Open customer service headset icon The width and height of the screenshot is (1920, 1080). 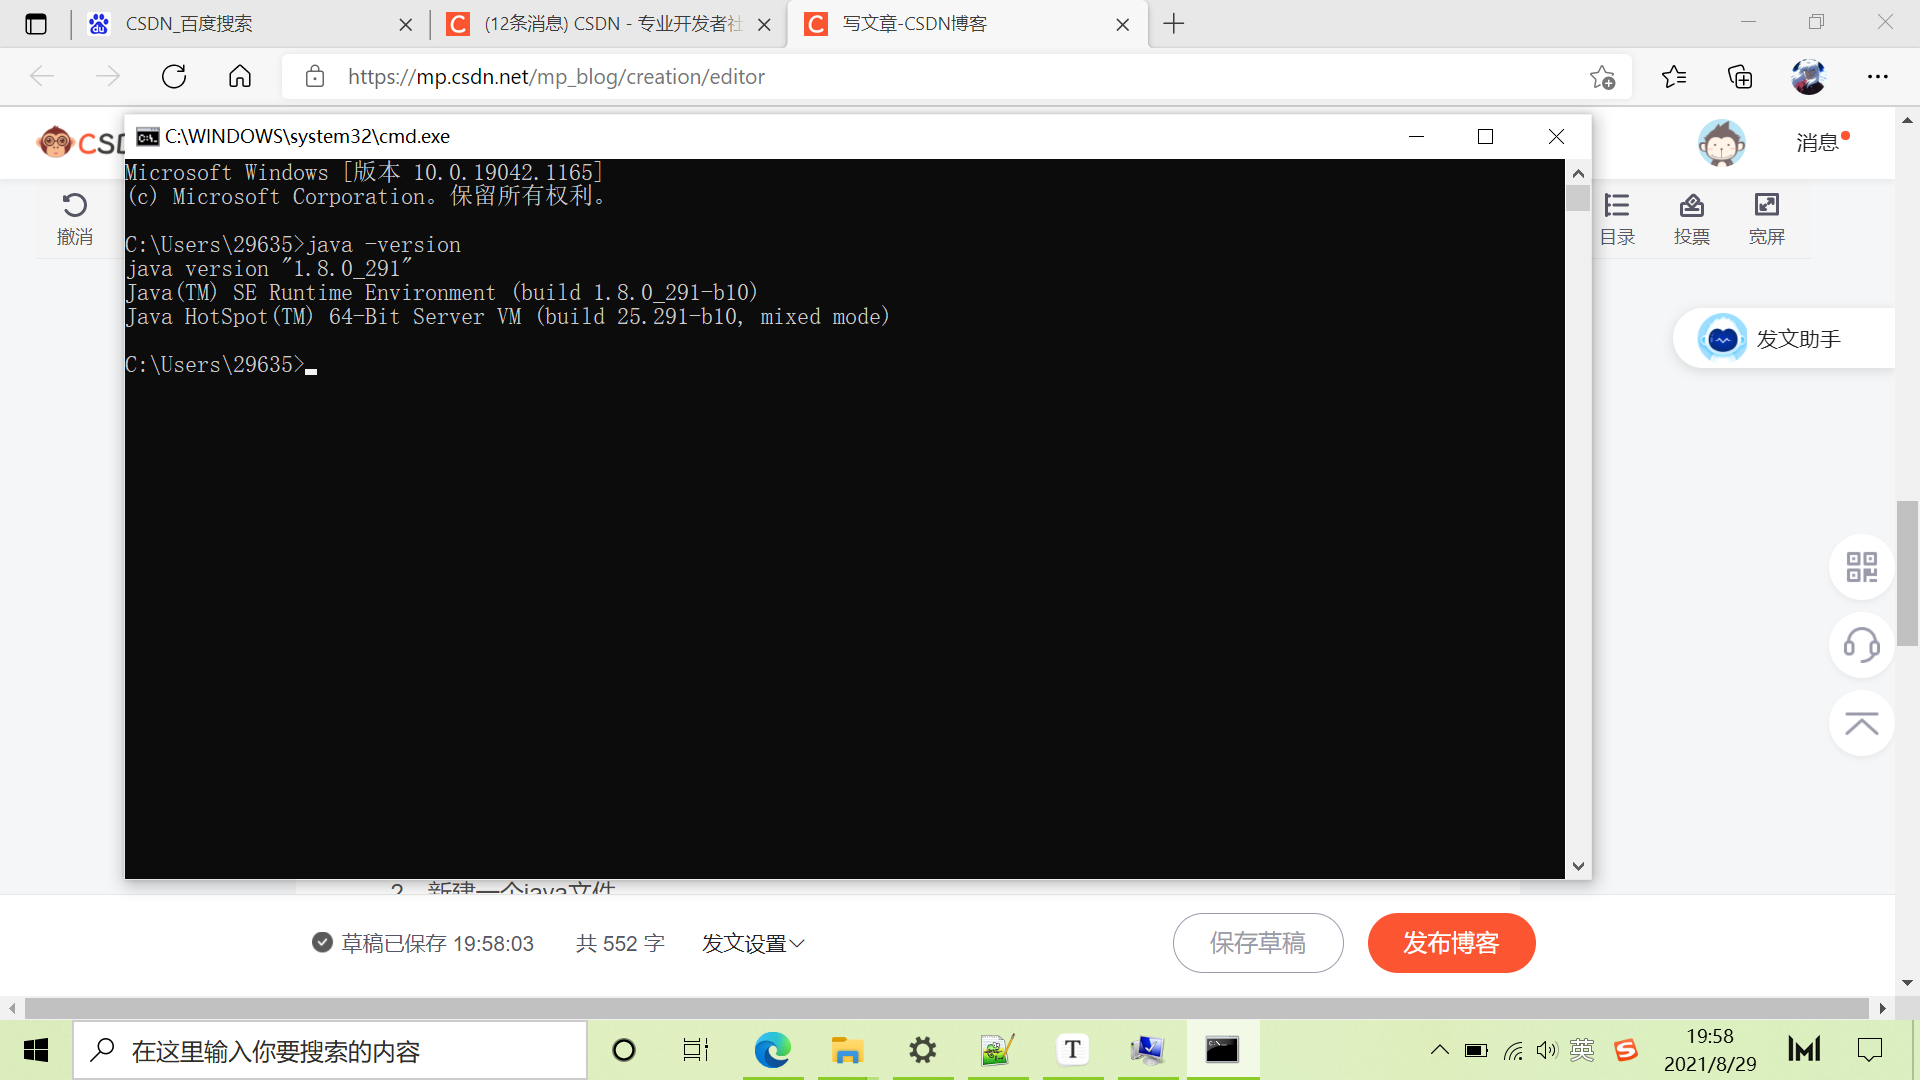(1861, 645)
